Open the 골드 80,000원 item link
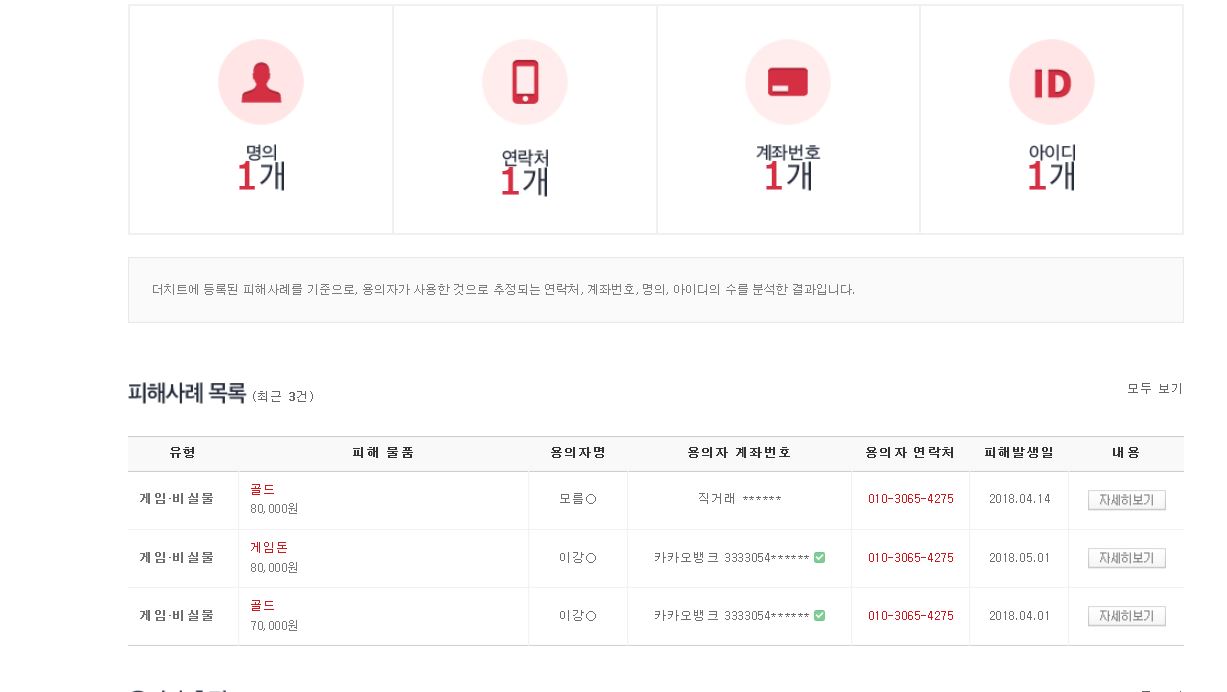The width and height of the screenshot is (1227, 692). tap(262, 490)
